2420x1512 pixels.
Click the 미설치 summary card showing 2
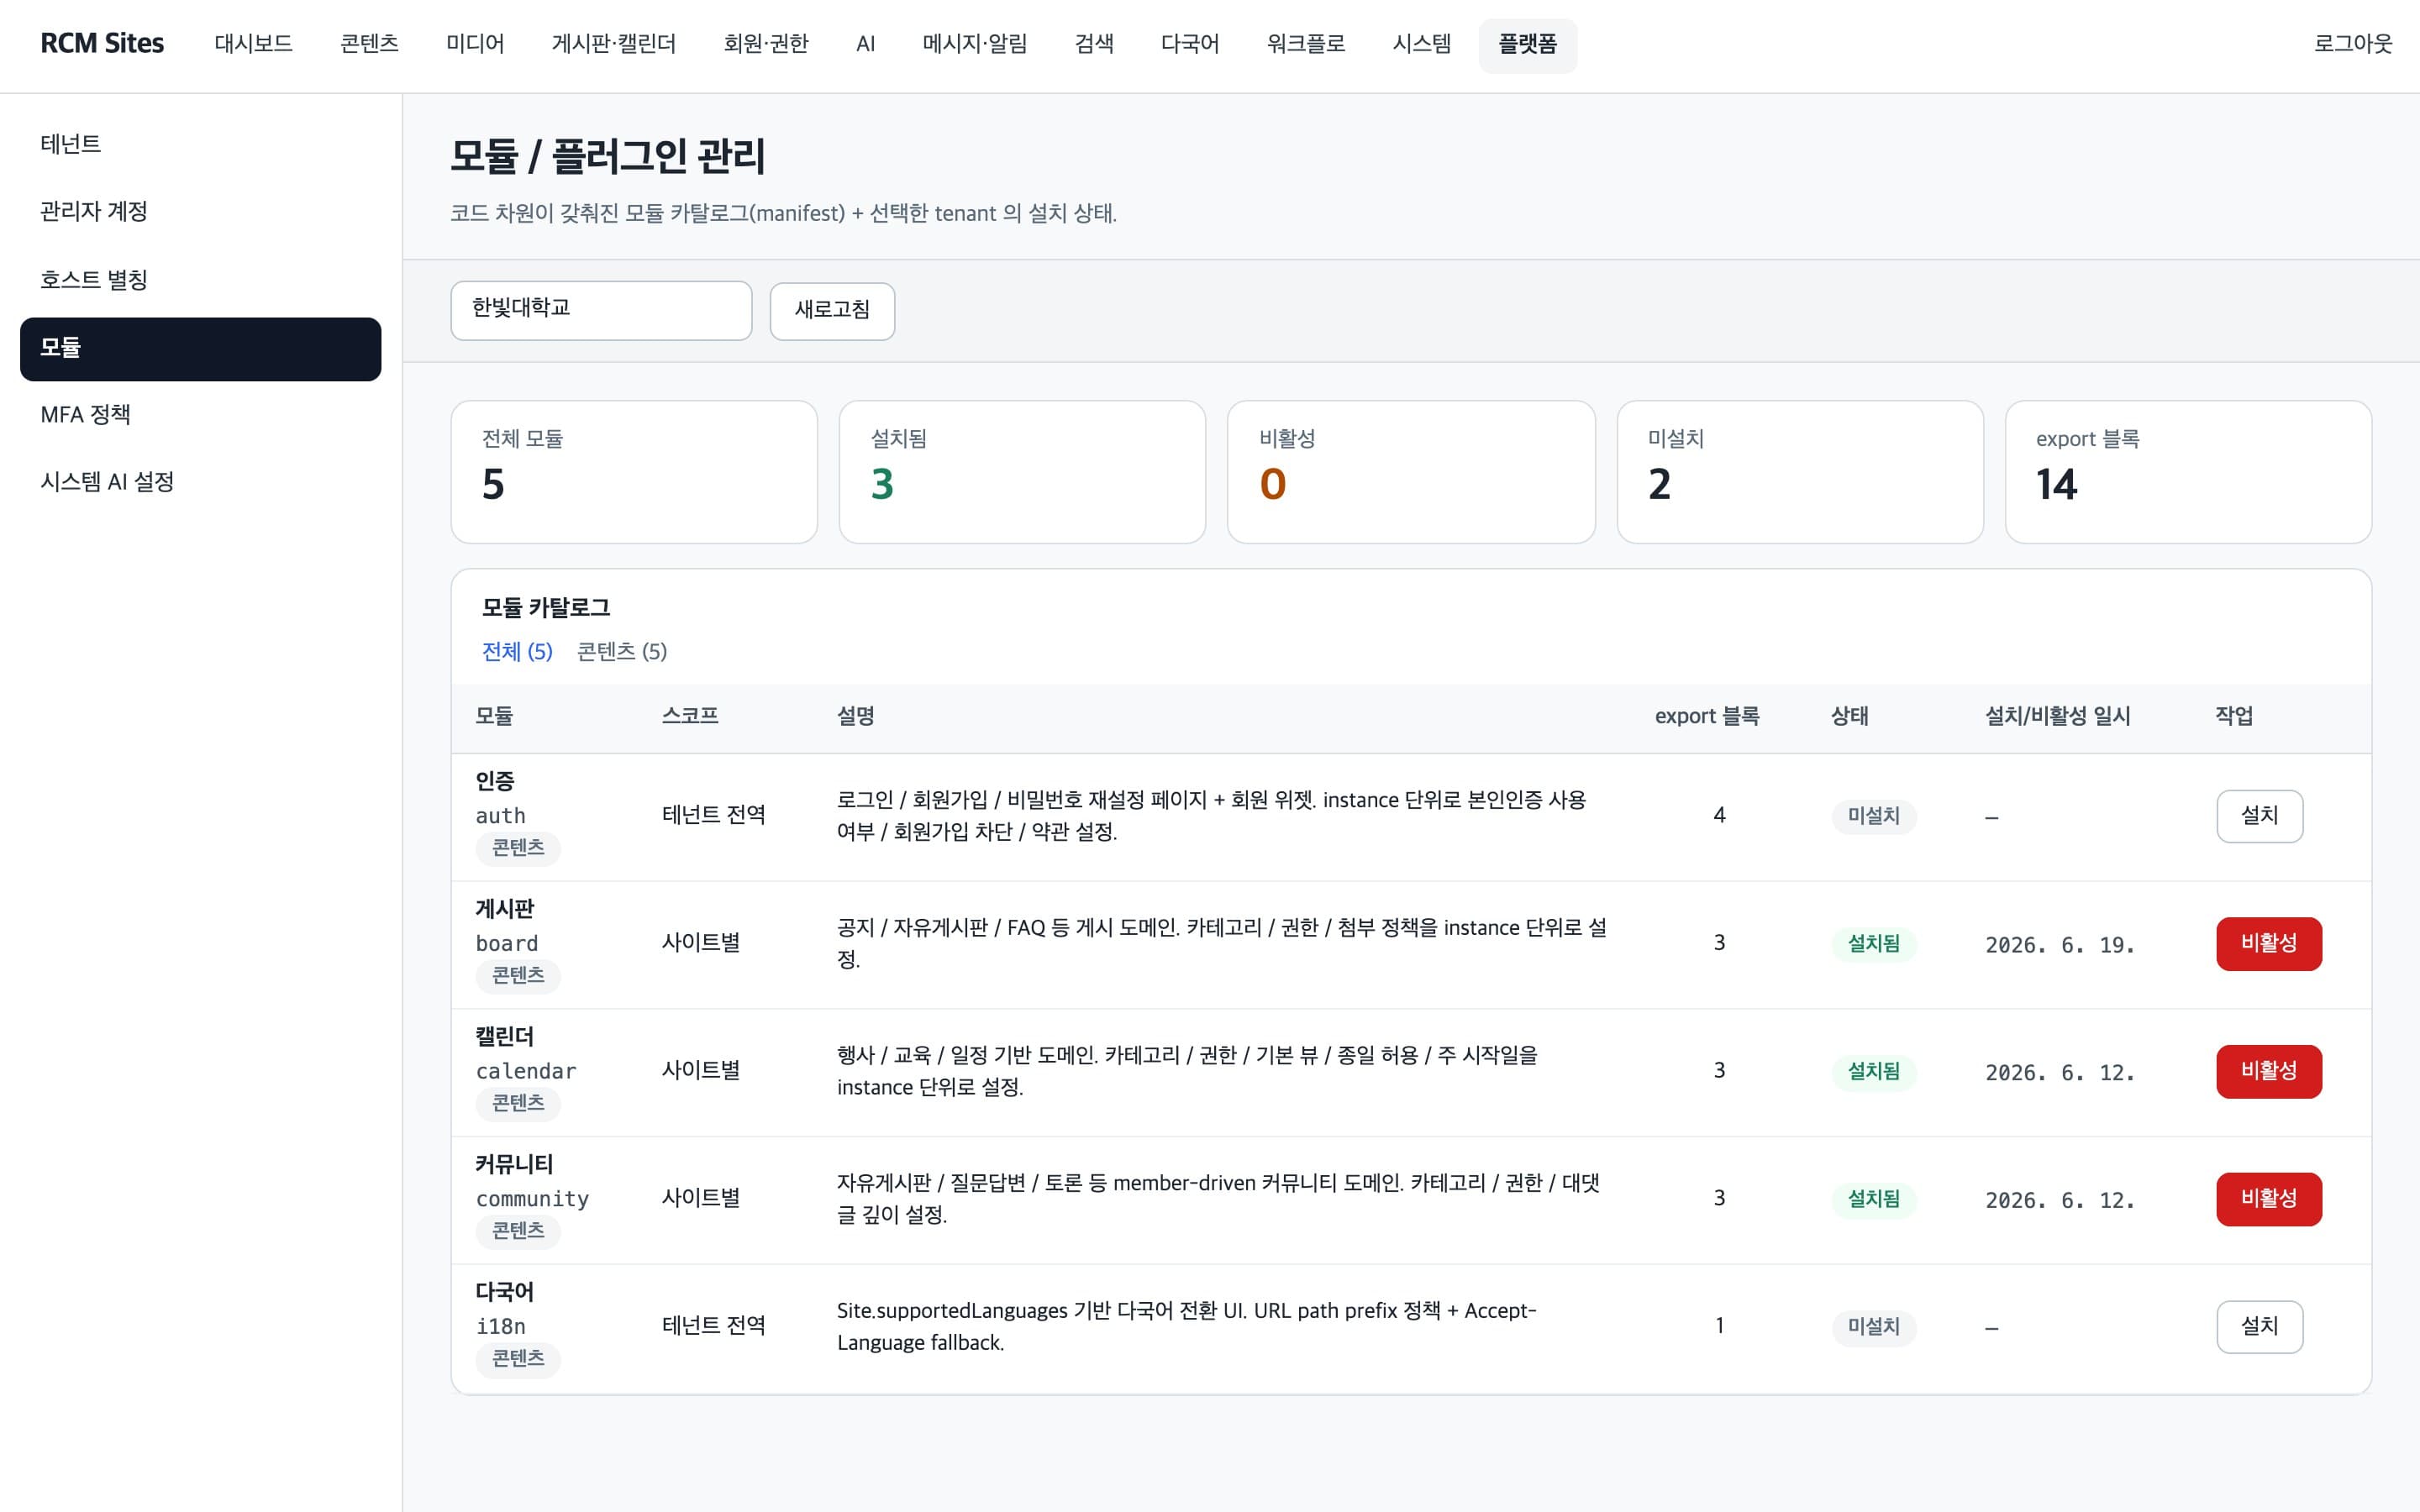(1800, 472)
